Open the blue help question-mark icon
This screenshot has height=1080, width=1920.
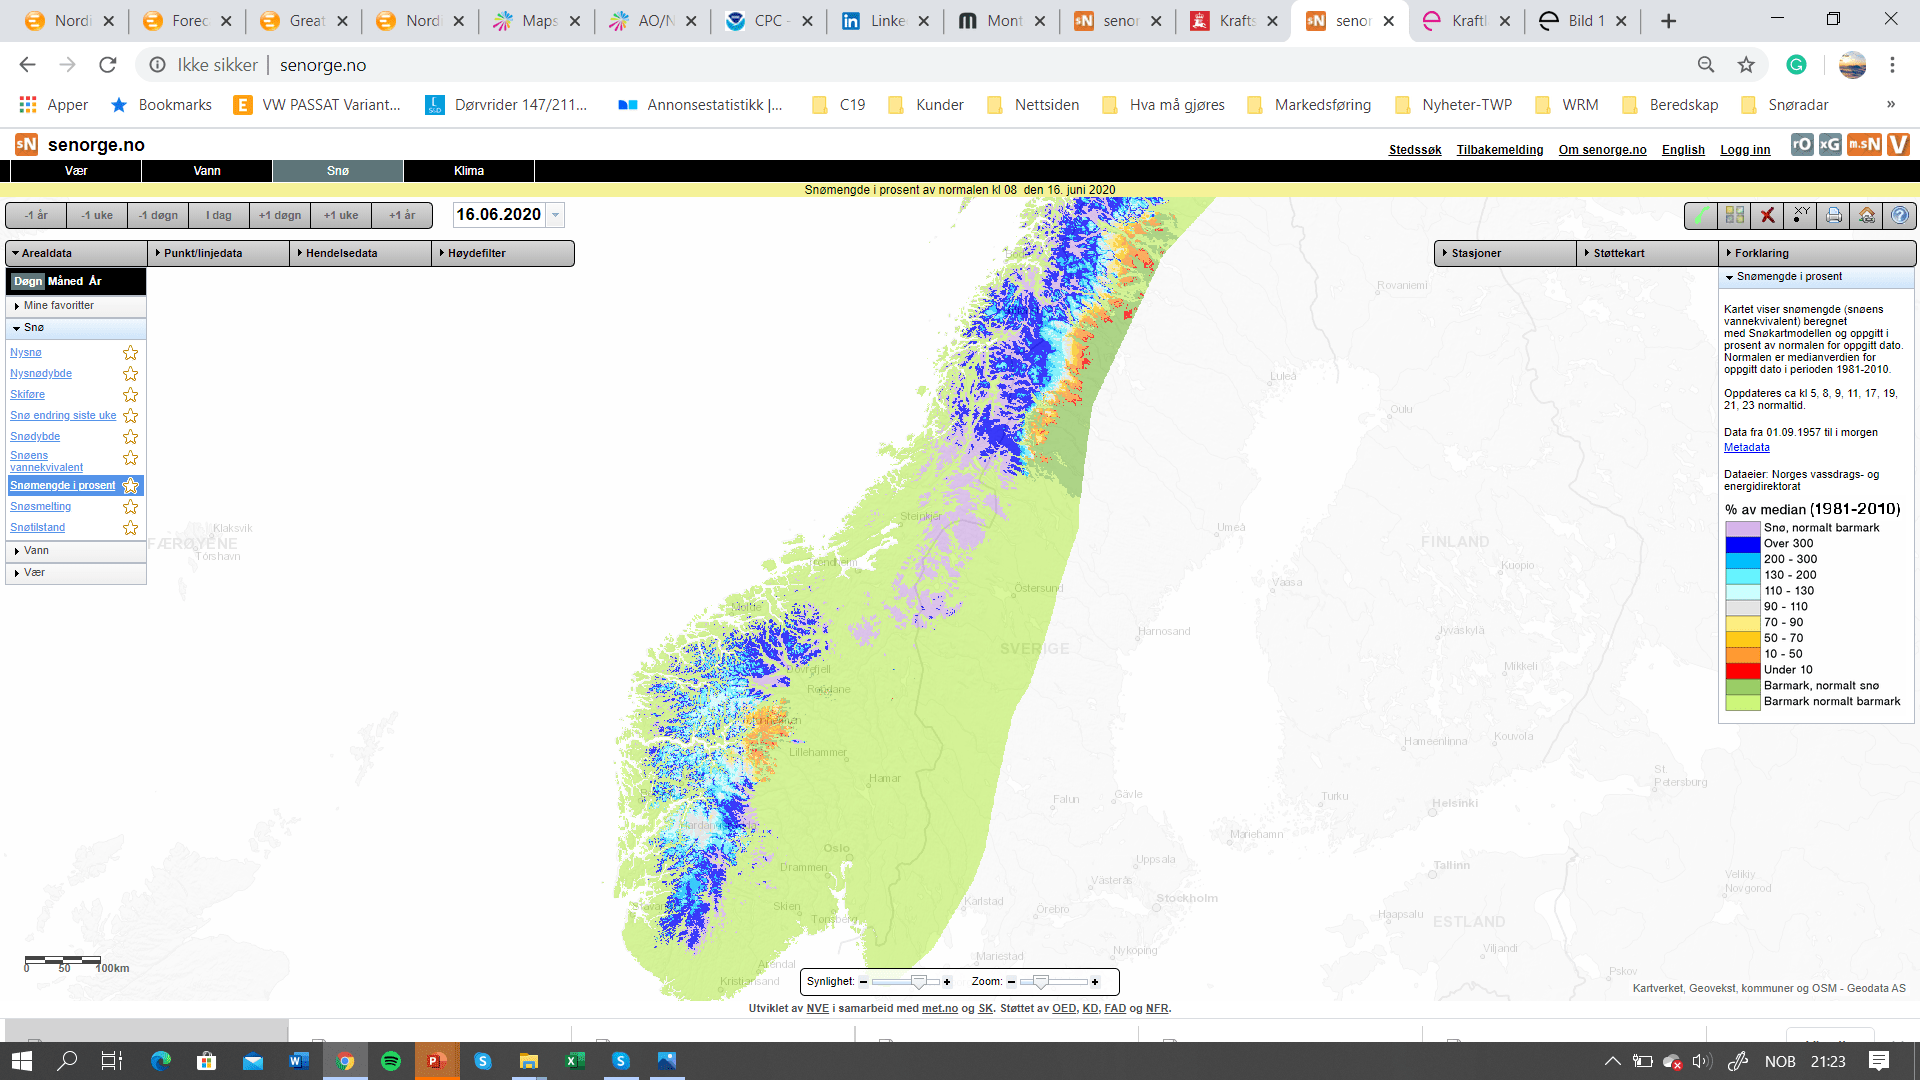tap(1900, 215)
